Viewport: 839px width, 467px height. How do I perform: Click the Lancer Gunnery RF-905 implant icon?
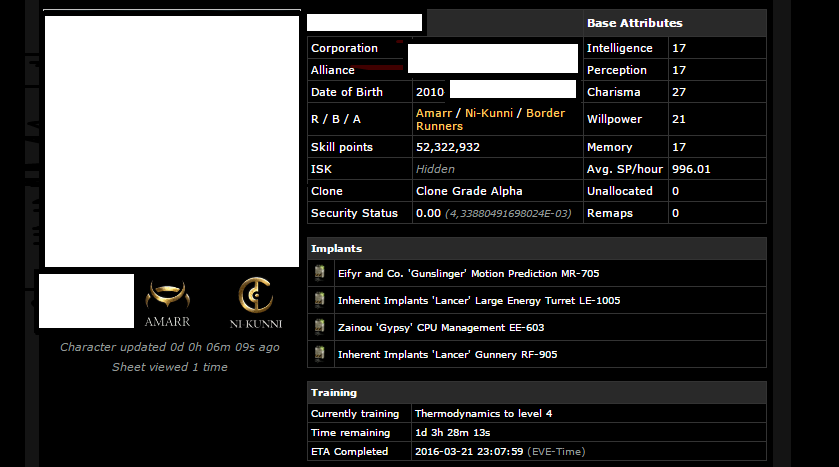(320, 354)
